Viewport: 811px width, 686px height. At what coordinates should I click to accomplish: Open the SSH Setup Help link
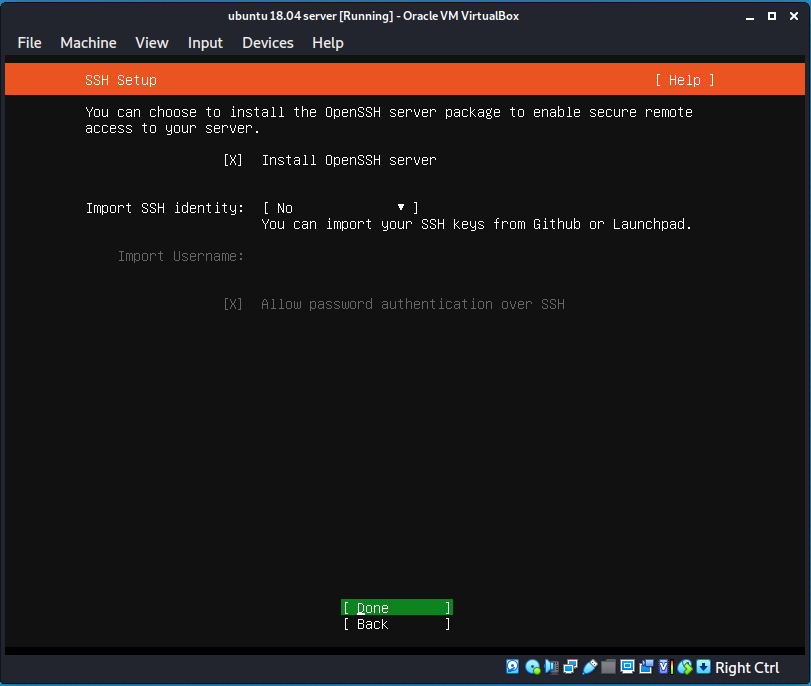point(684,80)
